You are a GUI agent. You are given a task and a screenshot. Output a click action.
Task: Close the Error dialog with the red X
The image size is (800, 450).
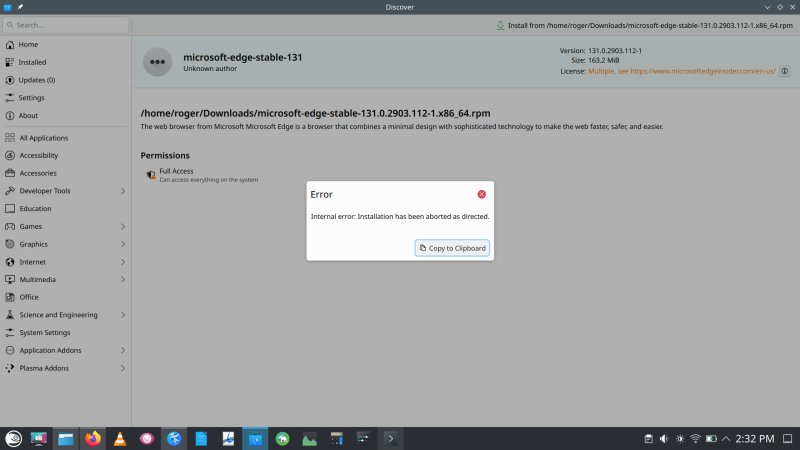pos(481,194)
